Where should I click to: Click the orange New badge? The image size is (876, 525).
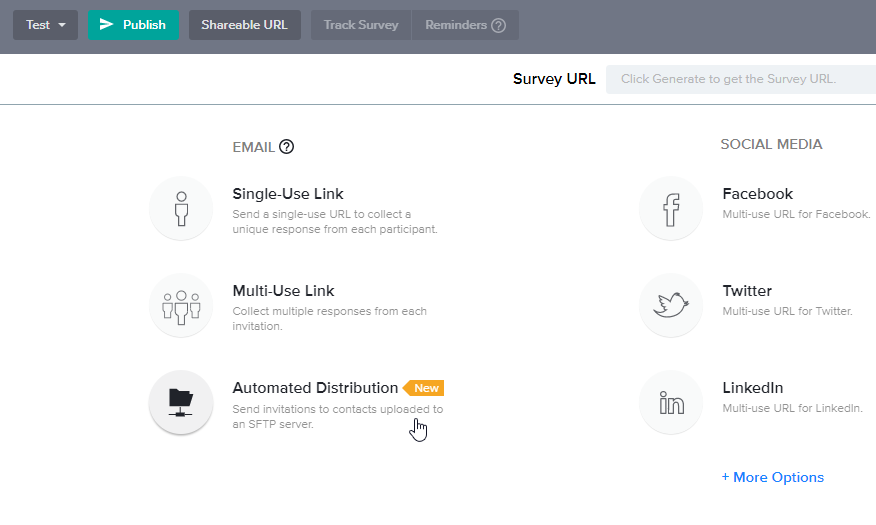click(425, 388)
